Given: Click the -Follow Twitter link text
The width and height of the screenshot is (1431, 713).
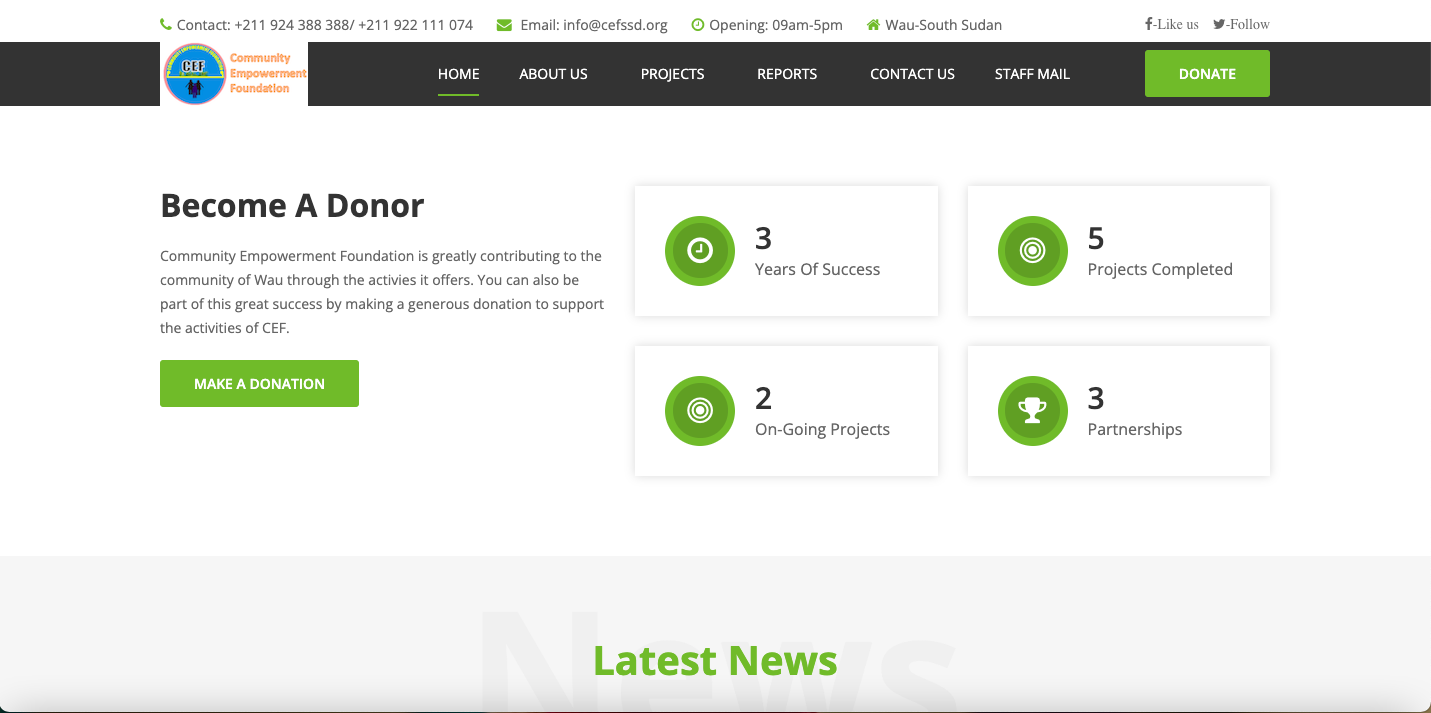Looking at the screenshot, I should 1248,24.
